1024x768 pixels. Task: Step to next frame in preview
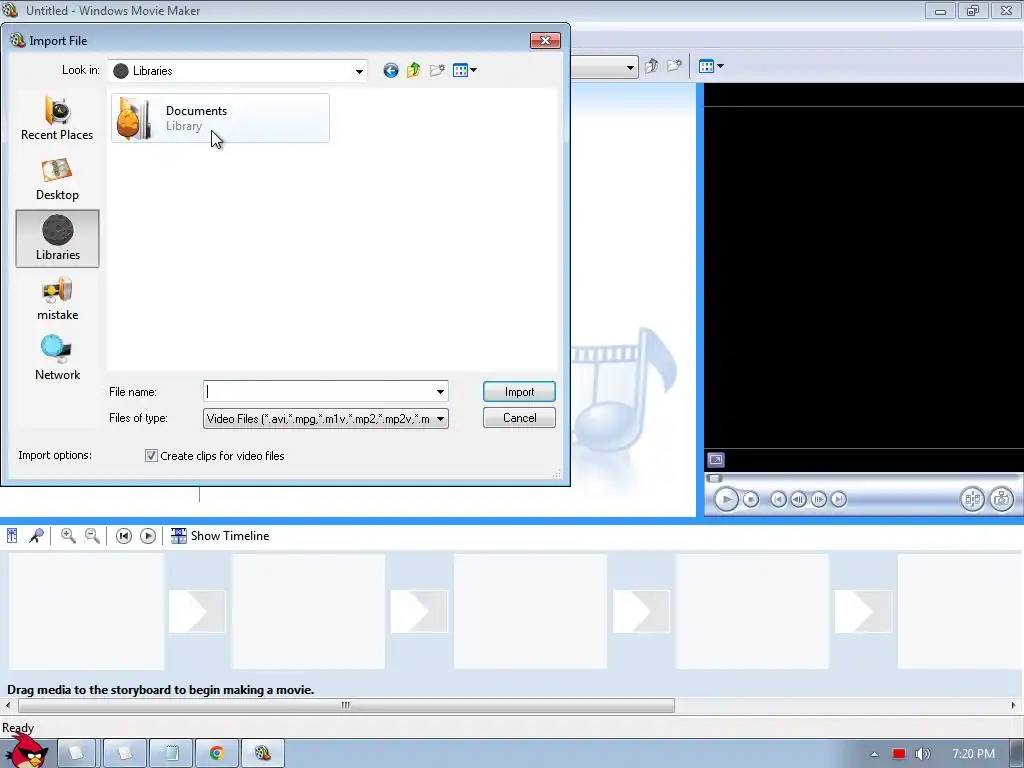coord(818,500)
